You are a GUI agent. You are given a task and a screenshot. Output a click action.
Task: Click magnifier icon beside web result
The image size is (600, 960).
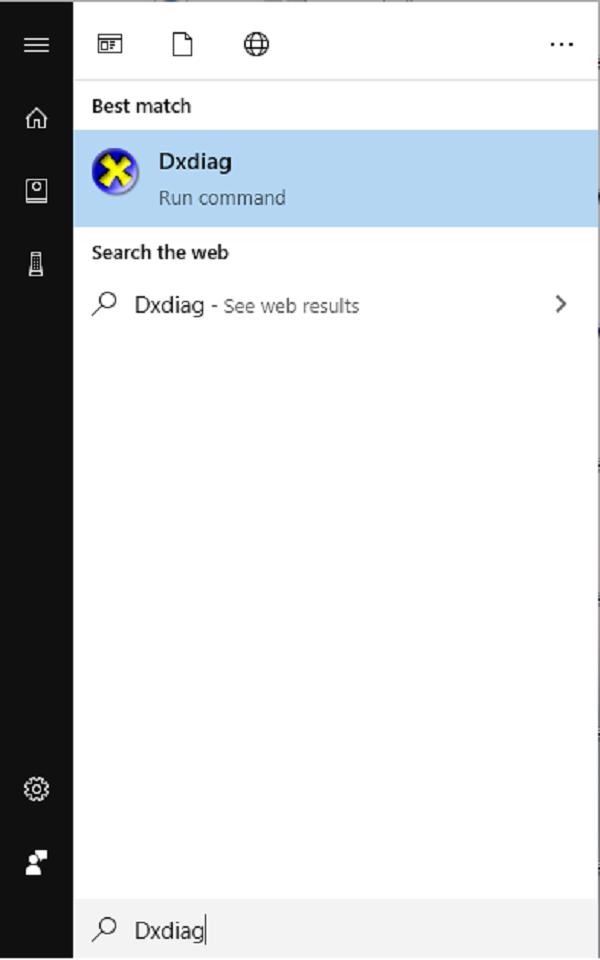(104, 305)
